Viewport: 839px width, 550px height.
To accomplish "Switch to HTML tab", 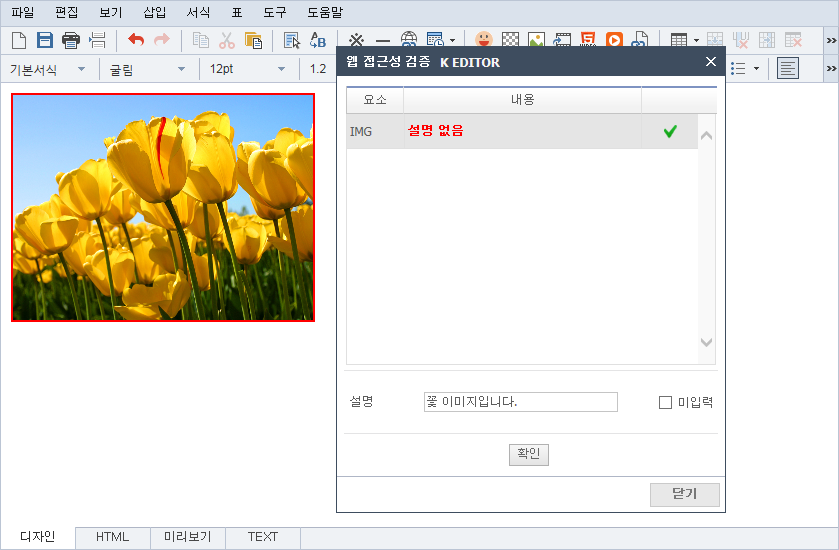I will [112, 537].
